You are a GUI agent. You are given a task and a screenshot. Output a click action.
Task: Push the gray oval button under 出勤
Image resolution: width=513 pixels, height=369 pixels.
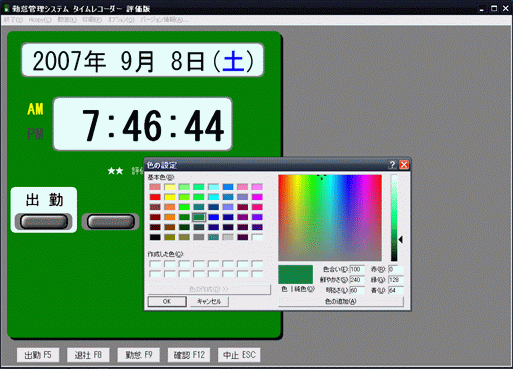[x=44, y=222]
